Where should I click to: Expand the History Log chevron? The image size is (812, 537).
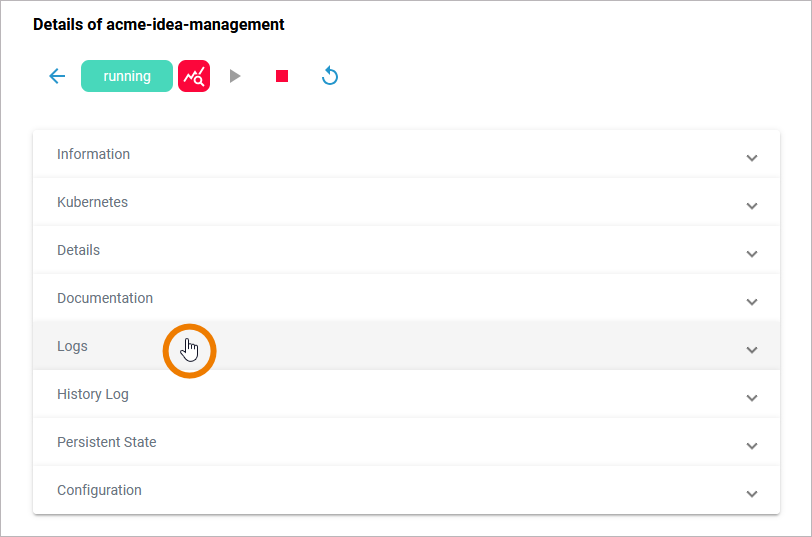[752, 398]
